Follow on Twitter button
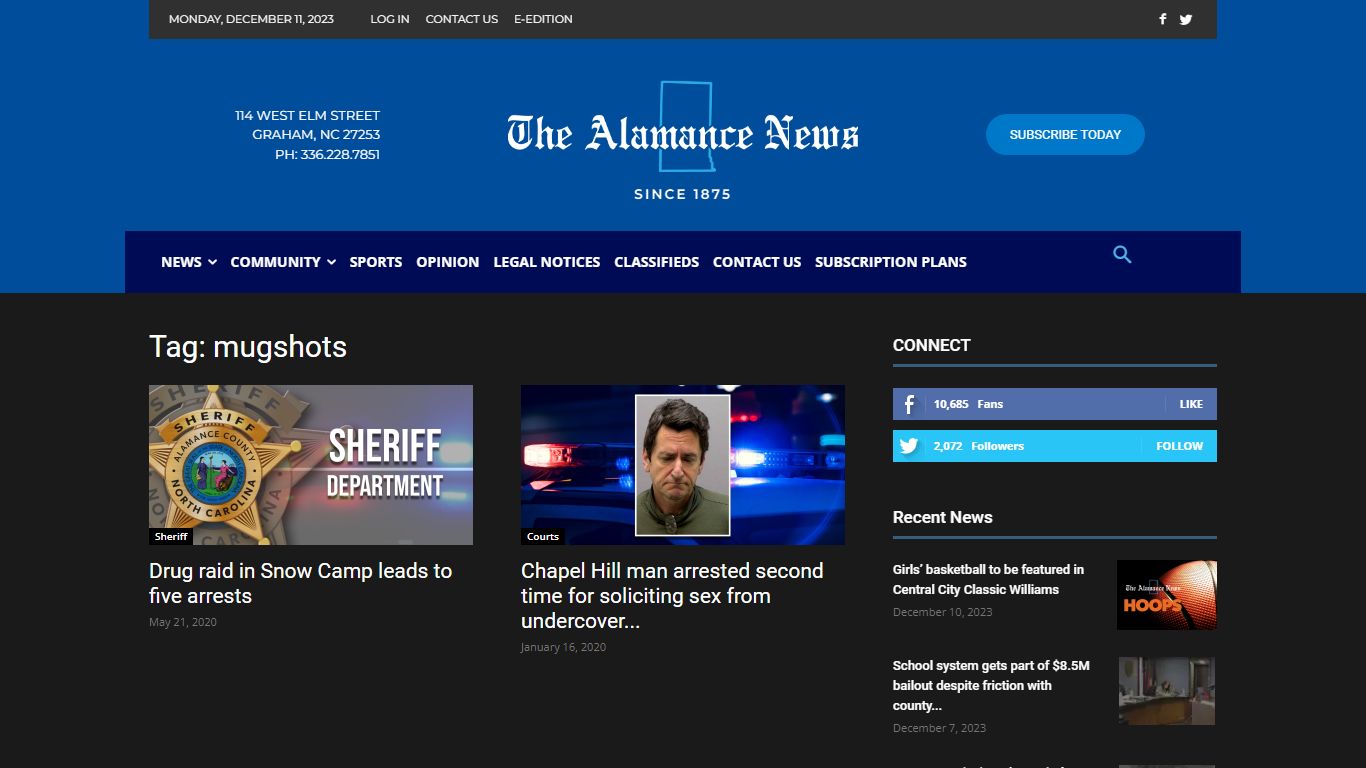The height and width of the screenshot is (768, 1366). point(1180,446)
